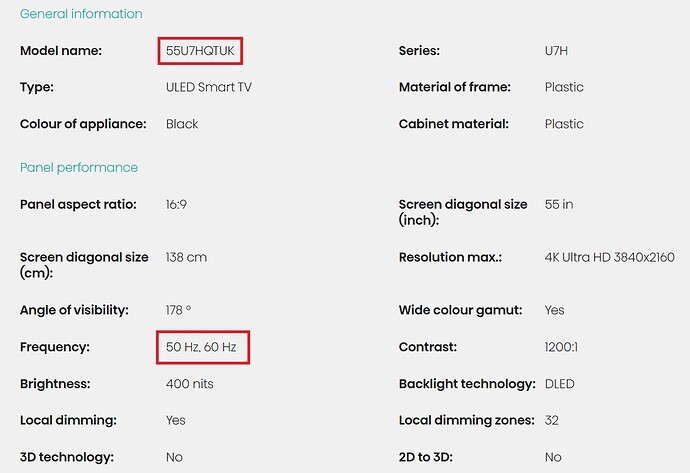Click the 178 ° angle of visibility value
Viewport: 690px width, 473px height.
pyautogui.click(x=178, y=310)
